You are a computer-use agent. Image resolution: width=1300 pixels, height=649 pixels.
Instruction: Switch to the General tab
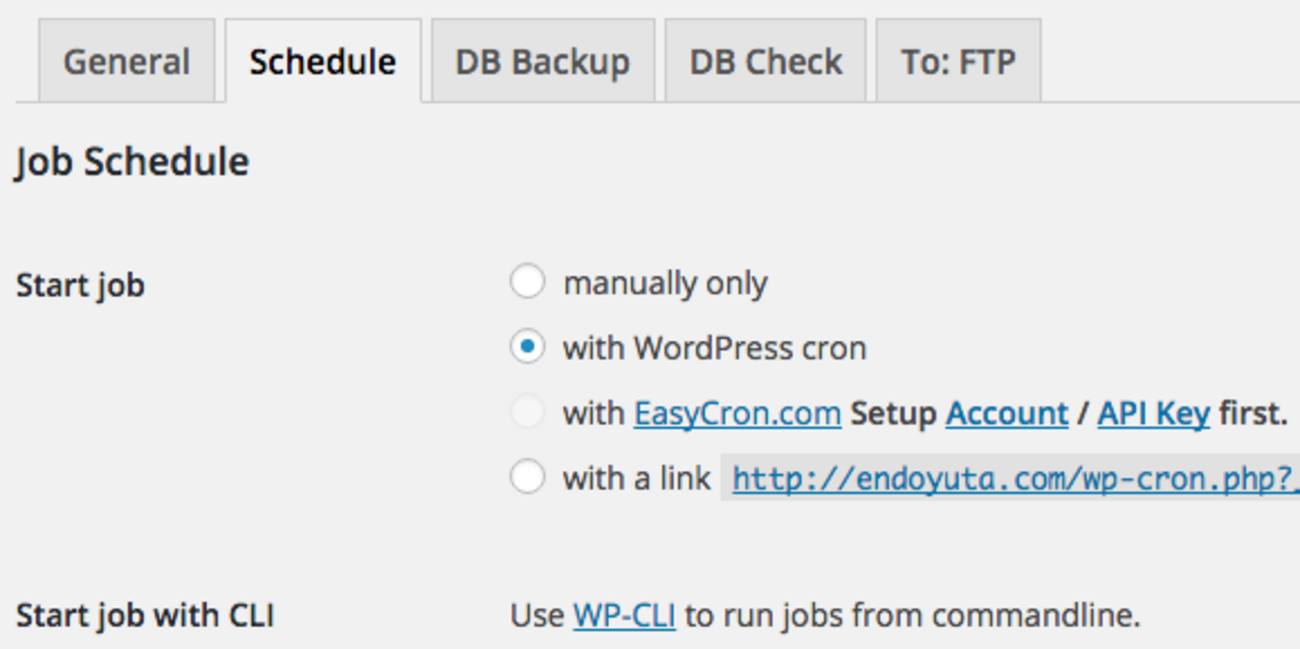point(126,62)
